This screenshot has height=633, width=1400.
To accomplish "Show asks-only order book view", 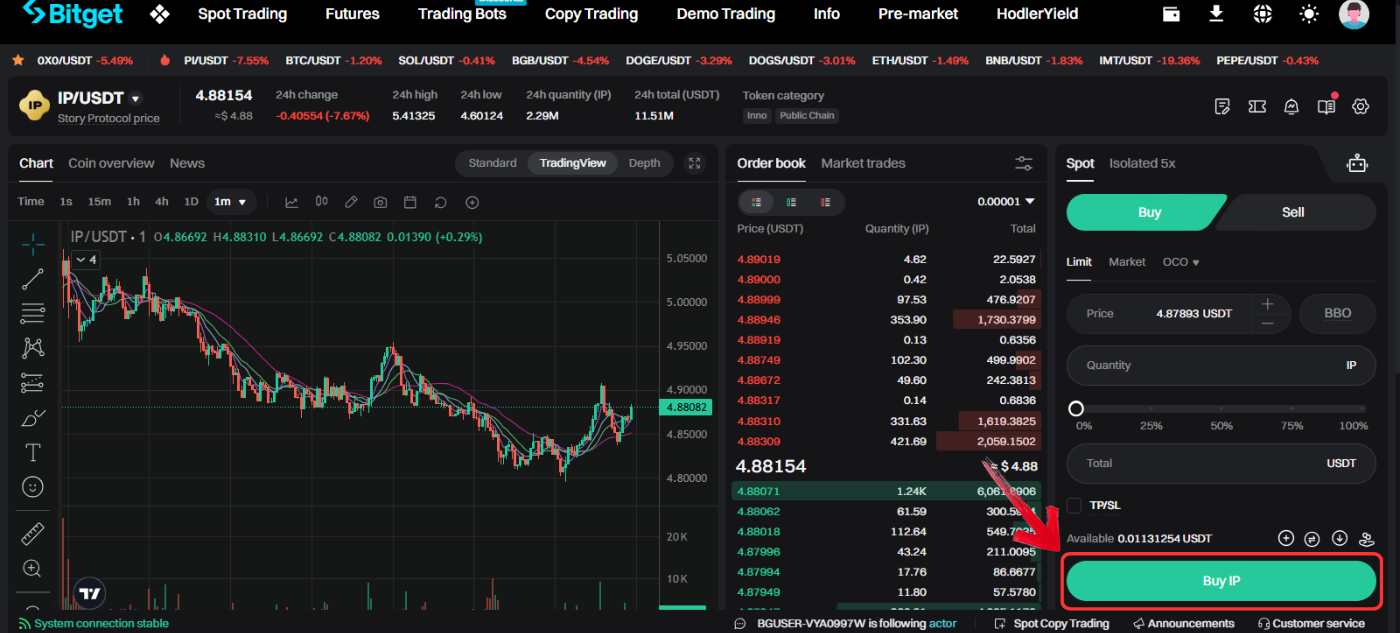I will point(825,202).
